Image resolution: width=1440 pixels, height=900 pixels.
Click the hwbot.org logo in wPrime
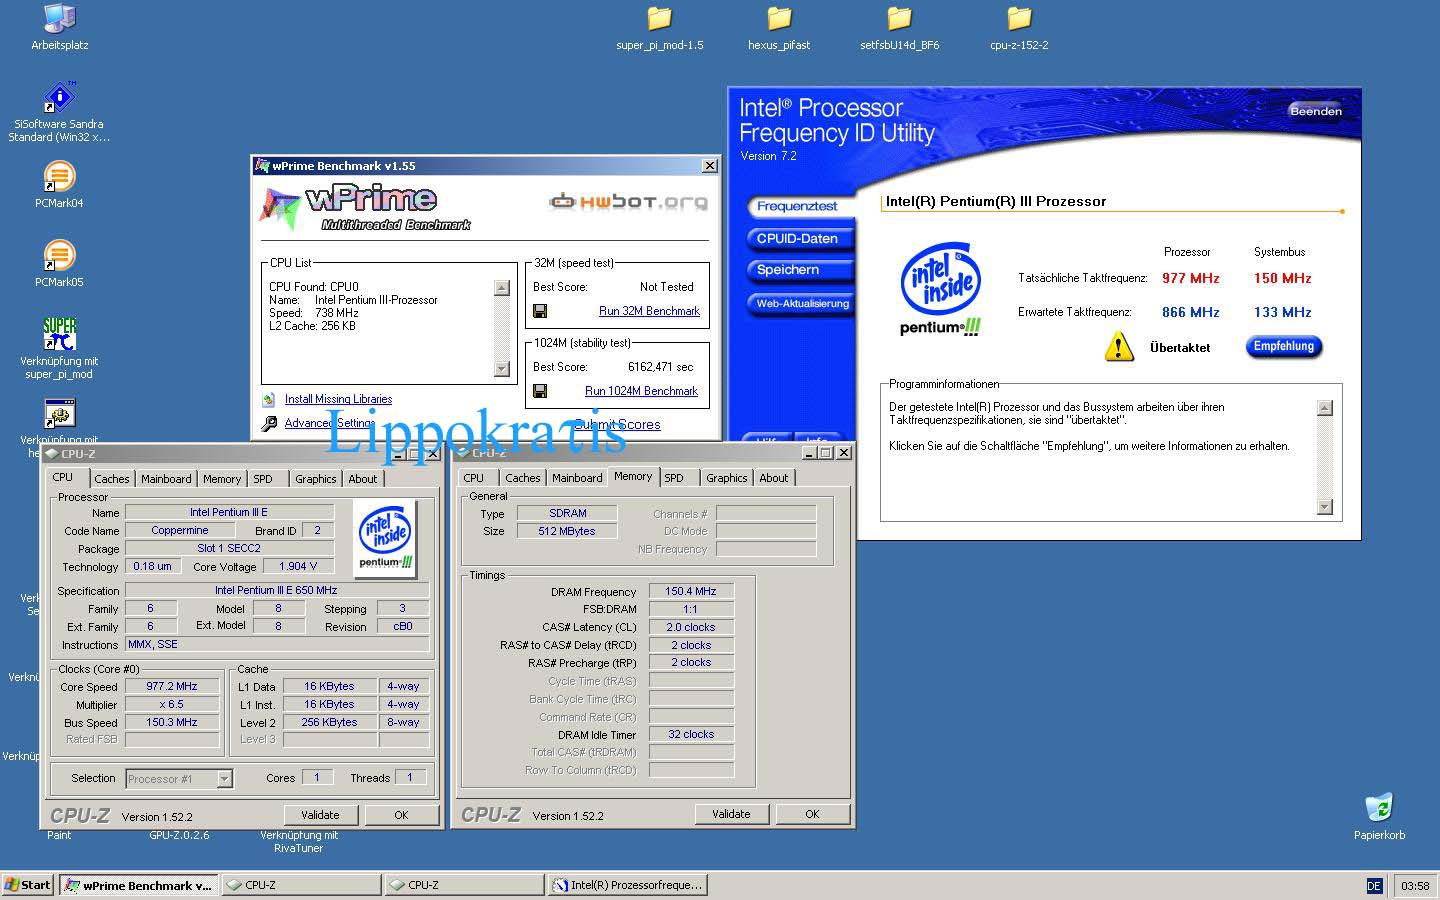(x=628, y=202)
